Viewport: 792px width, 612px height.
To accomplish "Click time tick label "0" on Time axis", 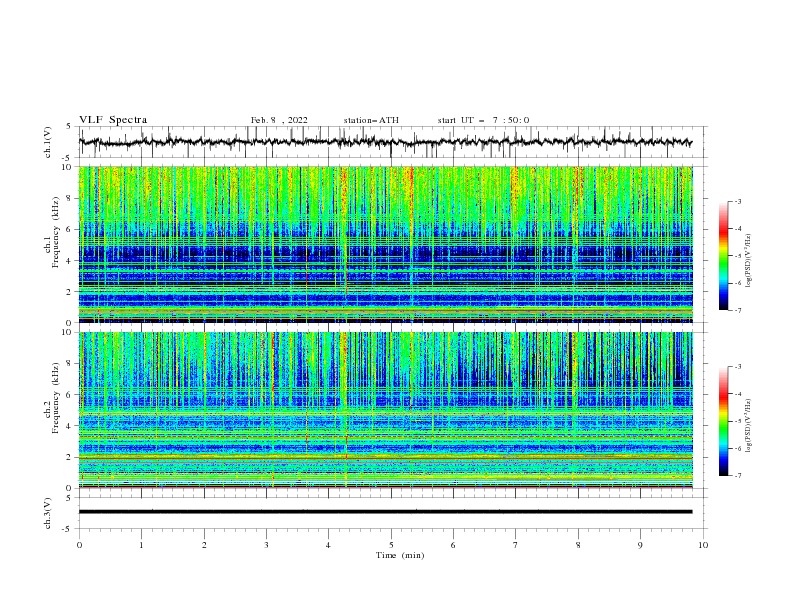I will (79, 545).
